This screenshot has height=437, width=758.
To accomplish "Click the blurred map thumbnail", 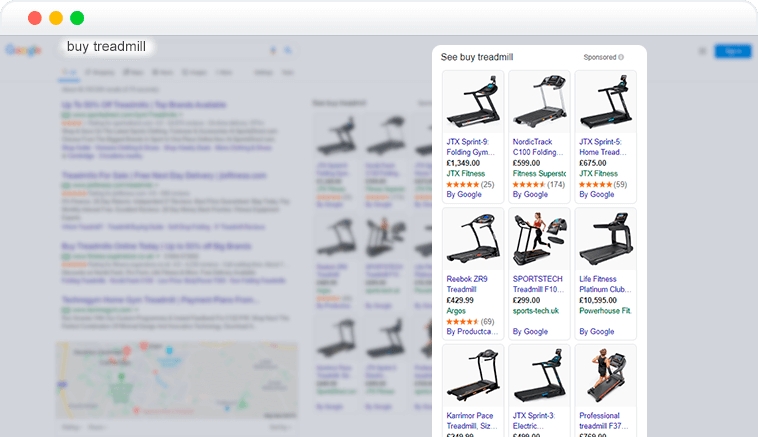I will [176, 380].
